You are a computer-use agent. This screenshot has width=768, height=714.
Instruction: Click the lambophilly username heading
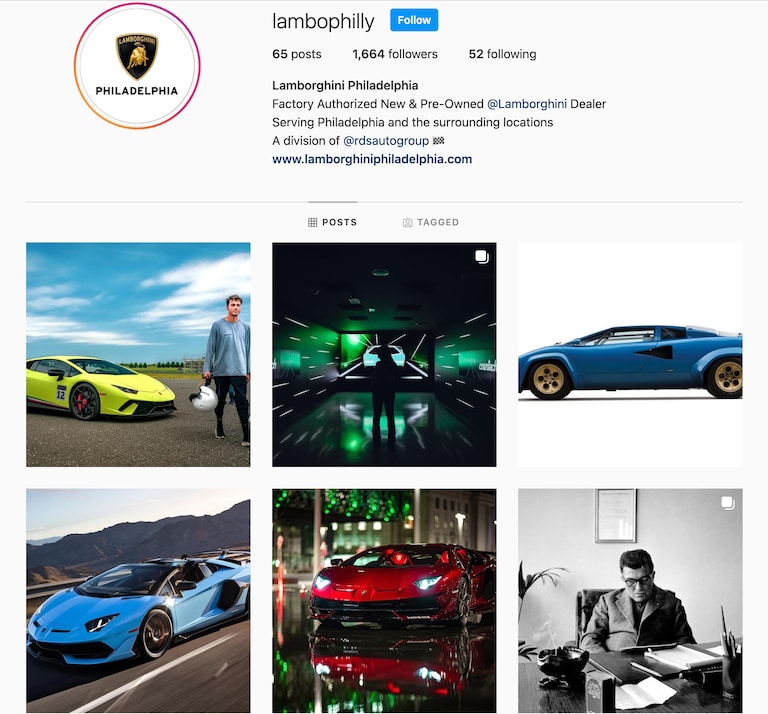(x=323, y=22)
